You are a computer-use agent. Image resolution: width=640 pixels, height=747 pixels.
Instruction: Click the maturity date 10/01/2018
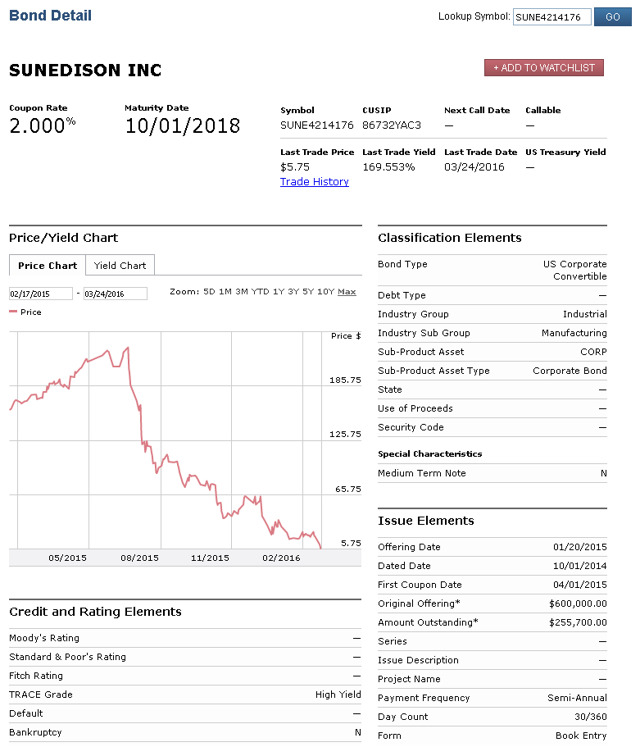tap(183, 126)
